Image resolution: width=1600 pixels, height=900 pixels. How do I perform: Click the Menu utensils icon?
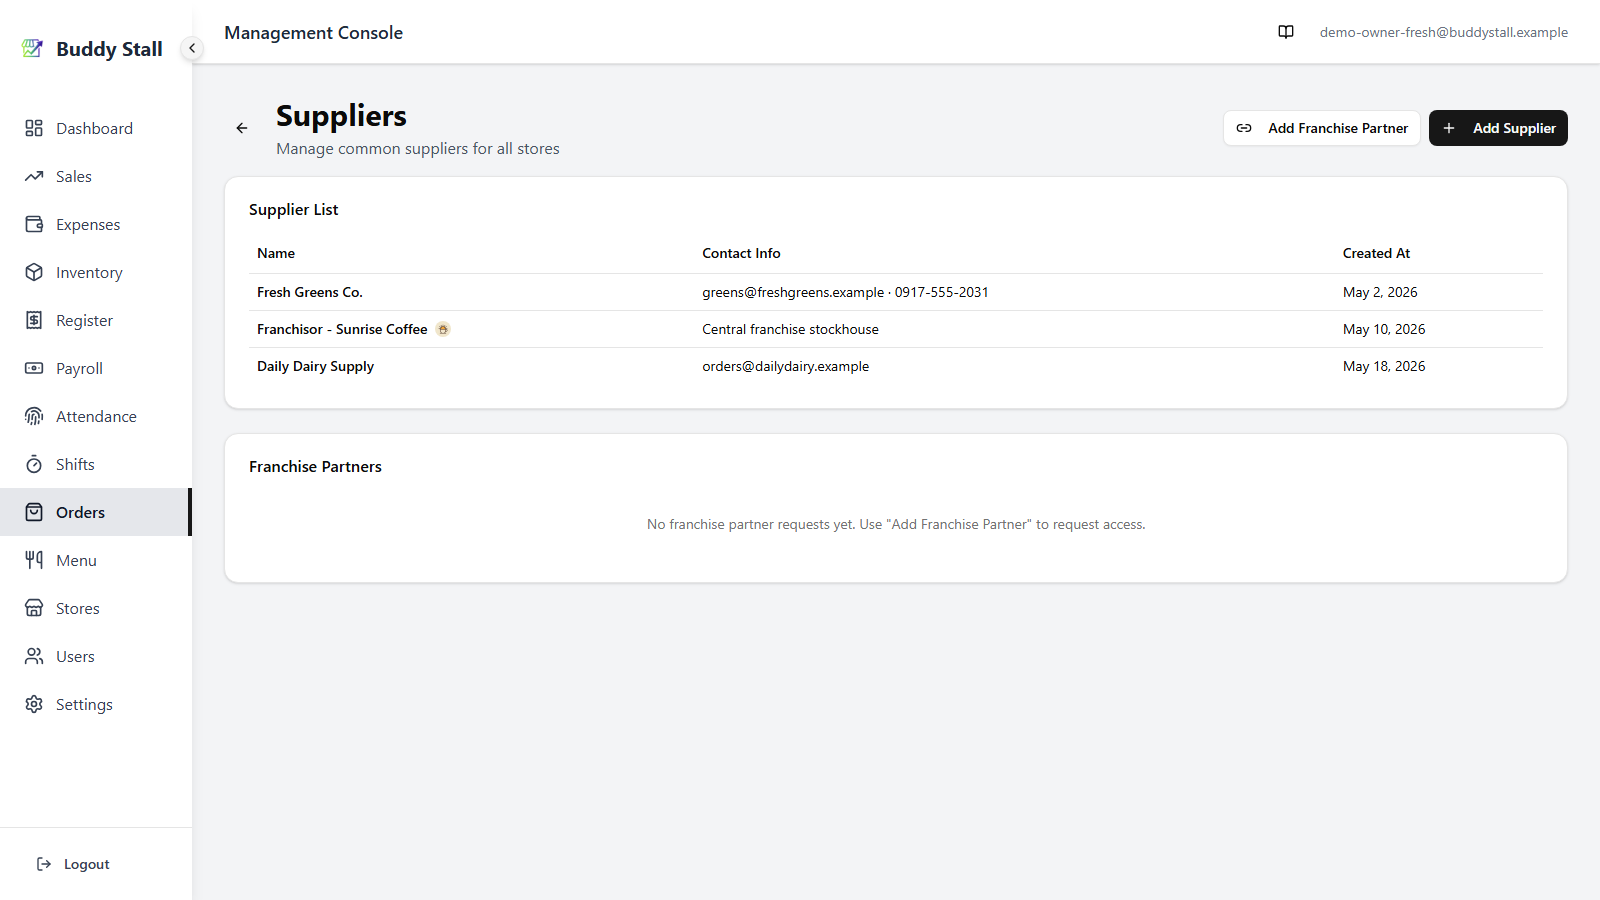(34, 560)
